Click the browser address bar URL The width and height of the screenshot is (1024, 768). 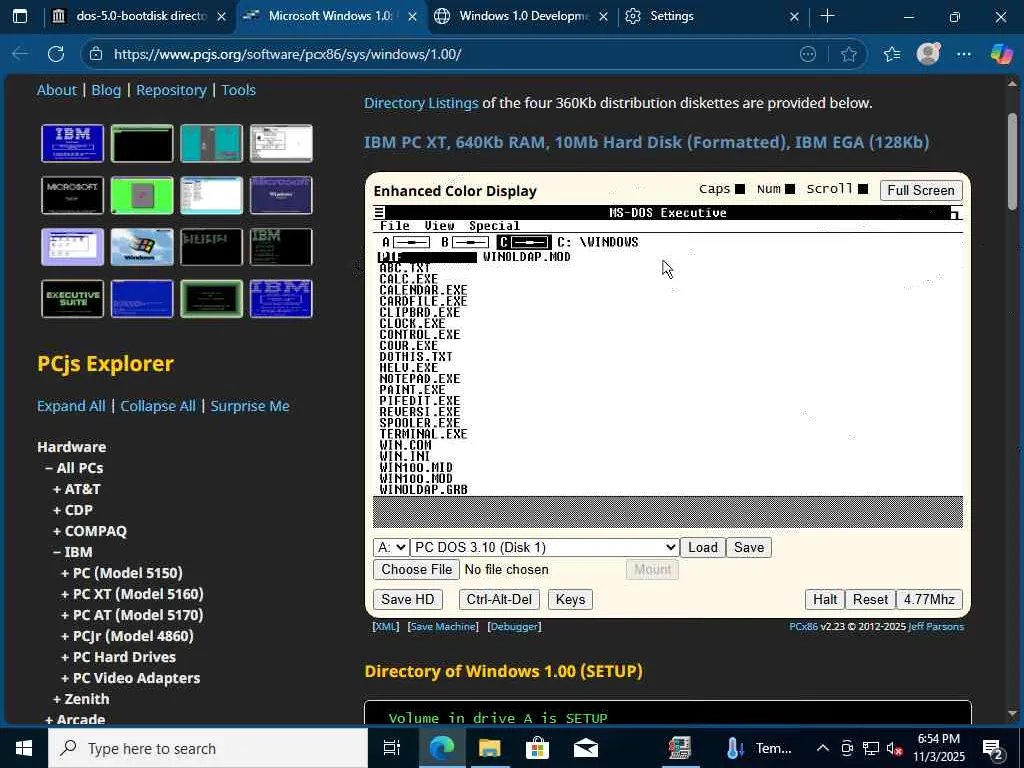point(287,54)
